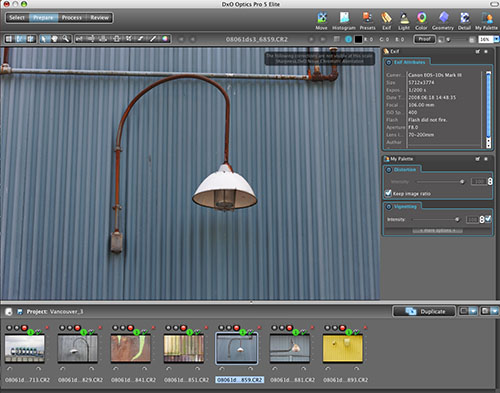Select the magnifier zoom tool
500x393 pixels.
[x=66, y=39]
